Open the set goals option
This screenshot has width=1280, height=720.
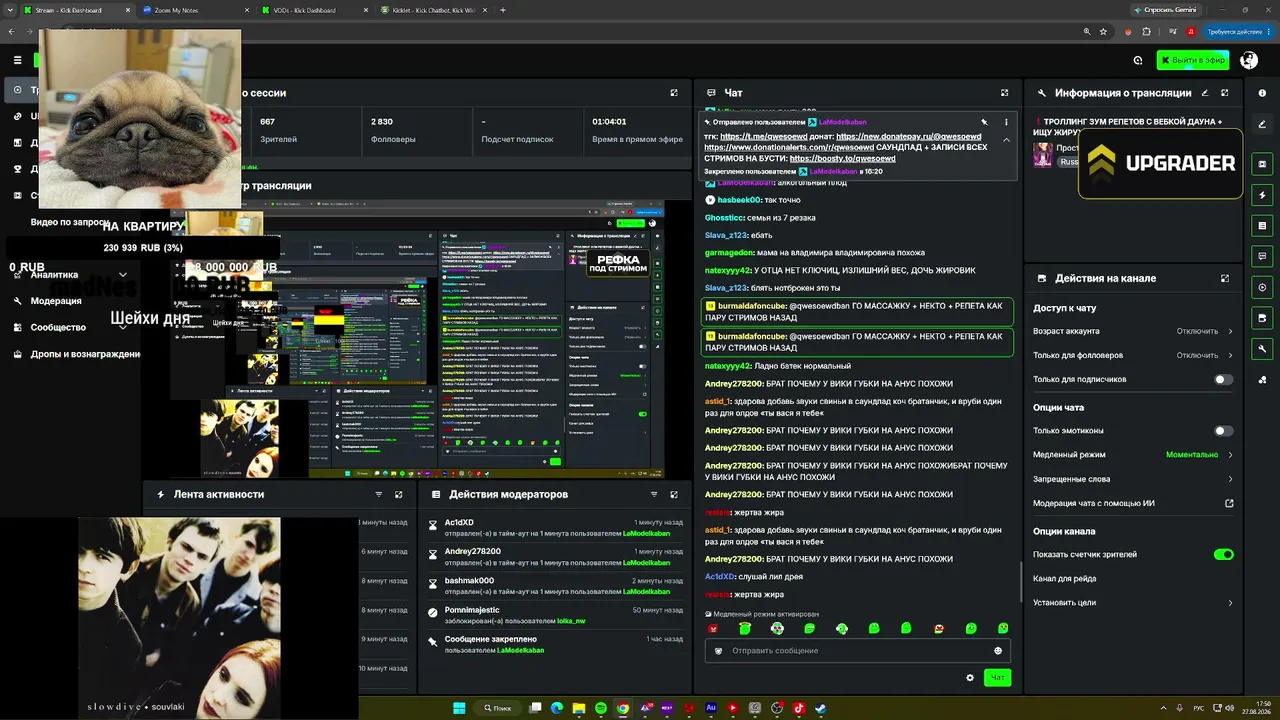pyautogui.click(x=1133, y=603)
